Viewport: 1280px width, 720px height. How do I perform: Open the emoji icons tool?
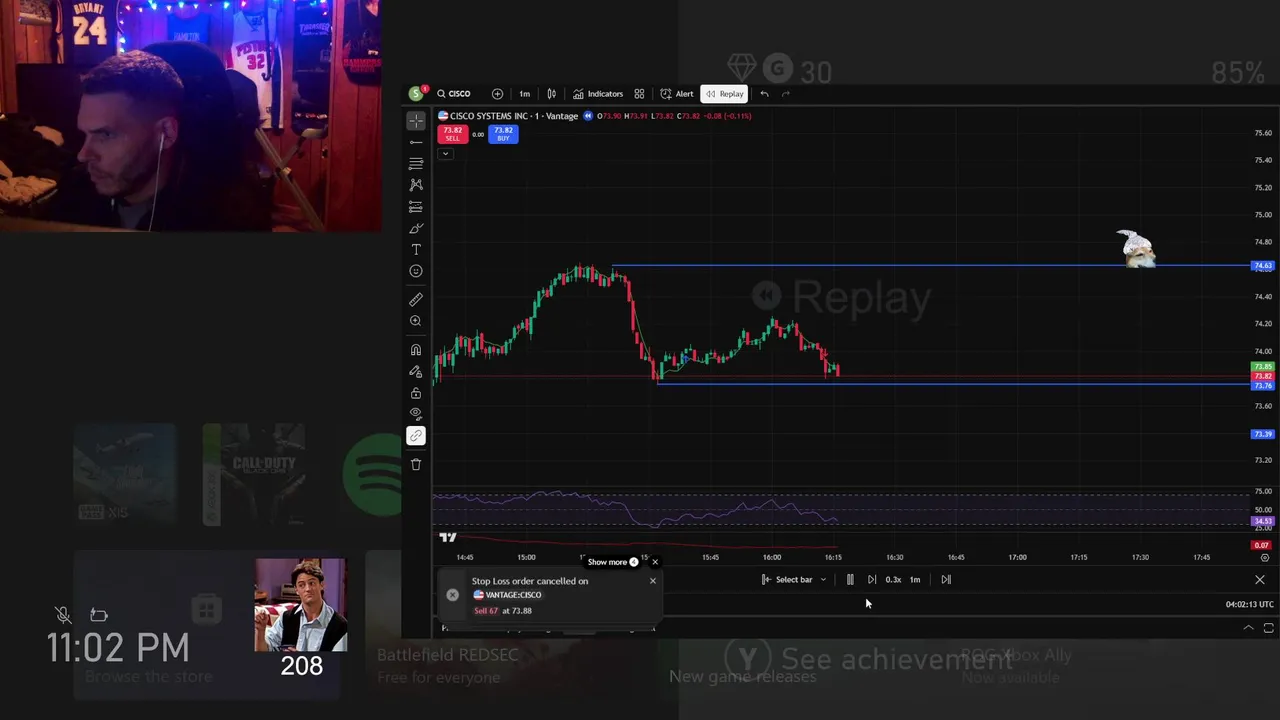point(416,271)
